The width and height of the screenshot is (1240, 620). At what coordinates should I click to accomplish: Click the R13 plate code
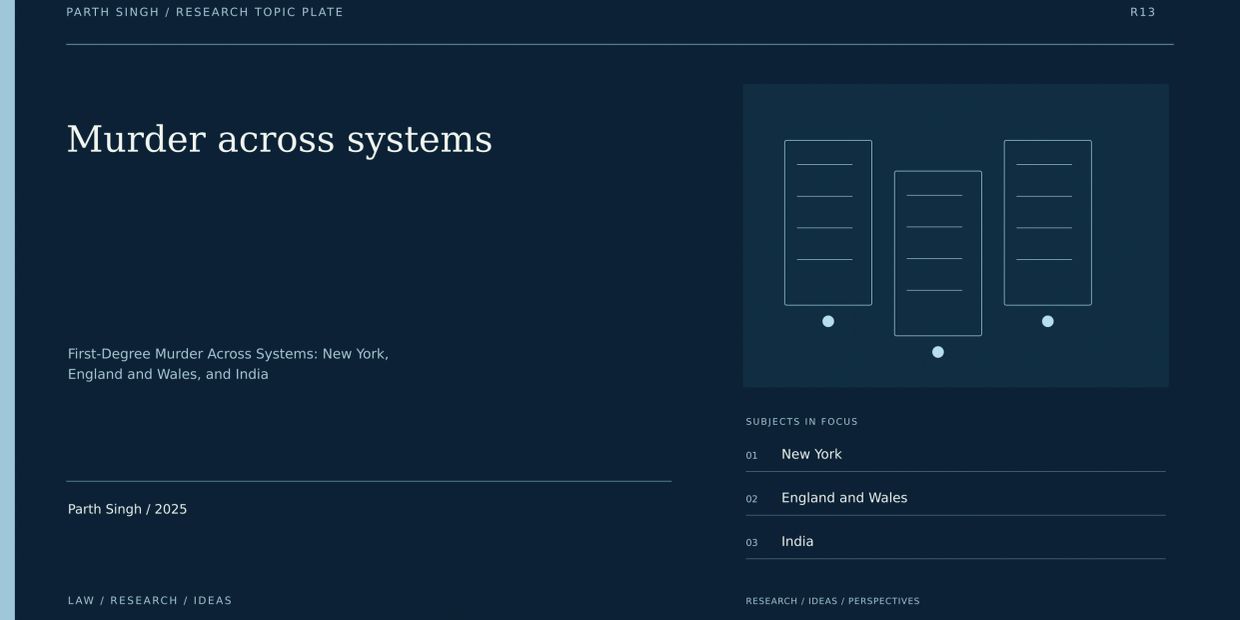pos(1143,12)
